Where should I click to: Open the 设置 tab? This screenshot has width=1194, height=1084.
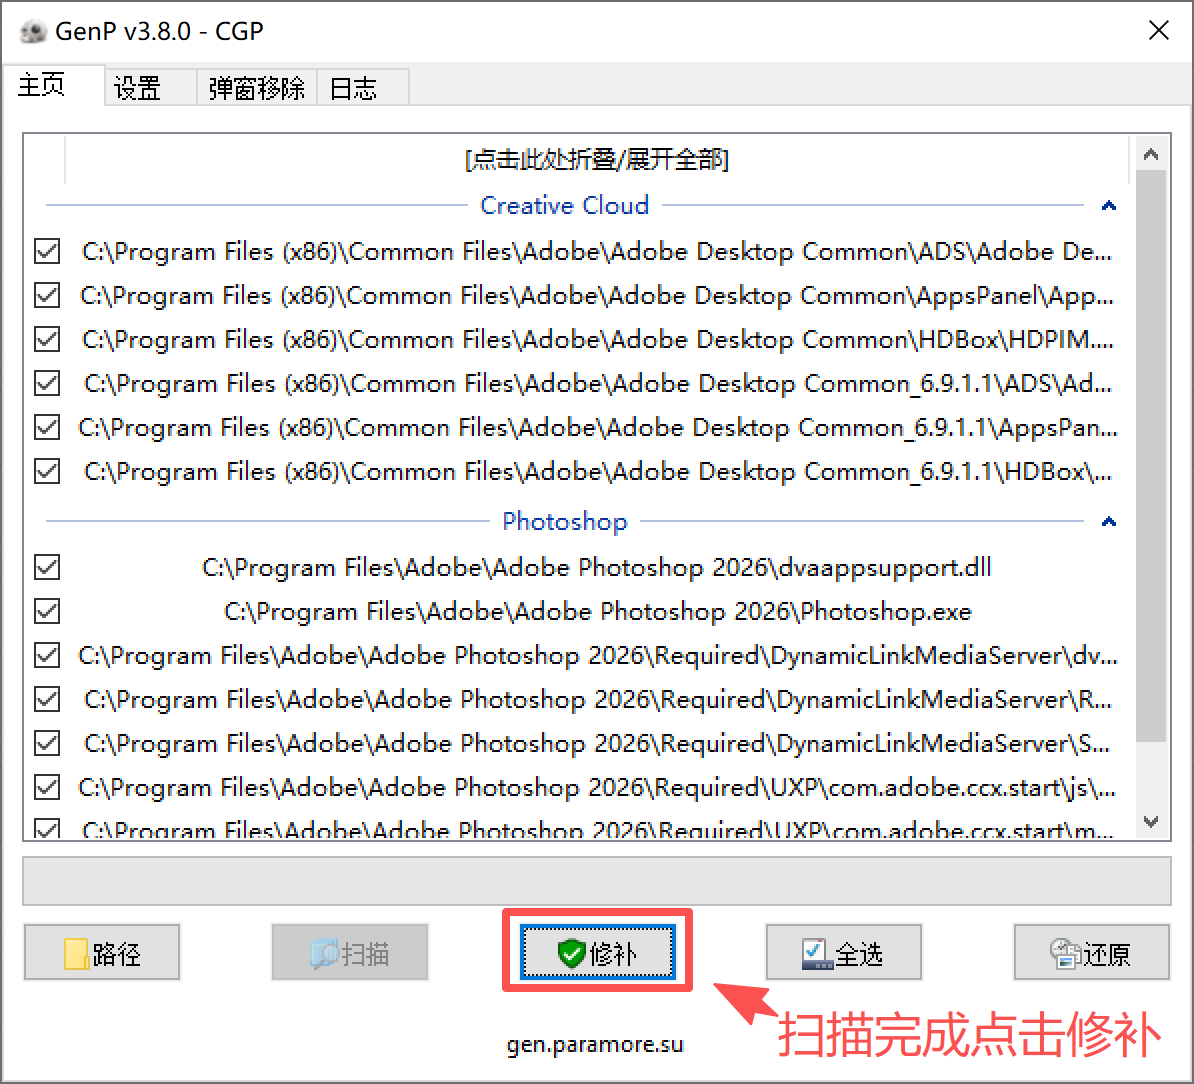click(x=150, y=88)
